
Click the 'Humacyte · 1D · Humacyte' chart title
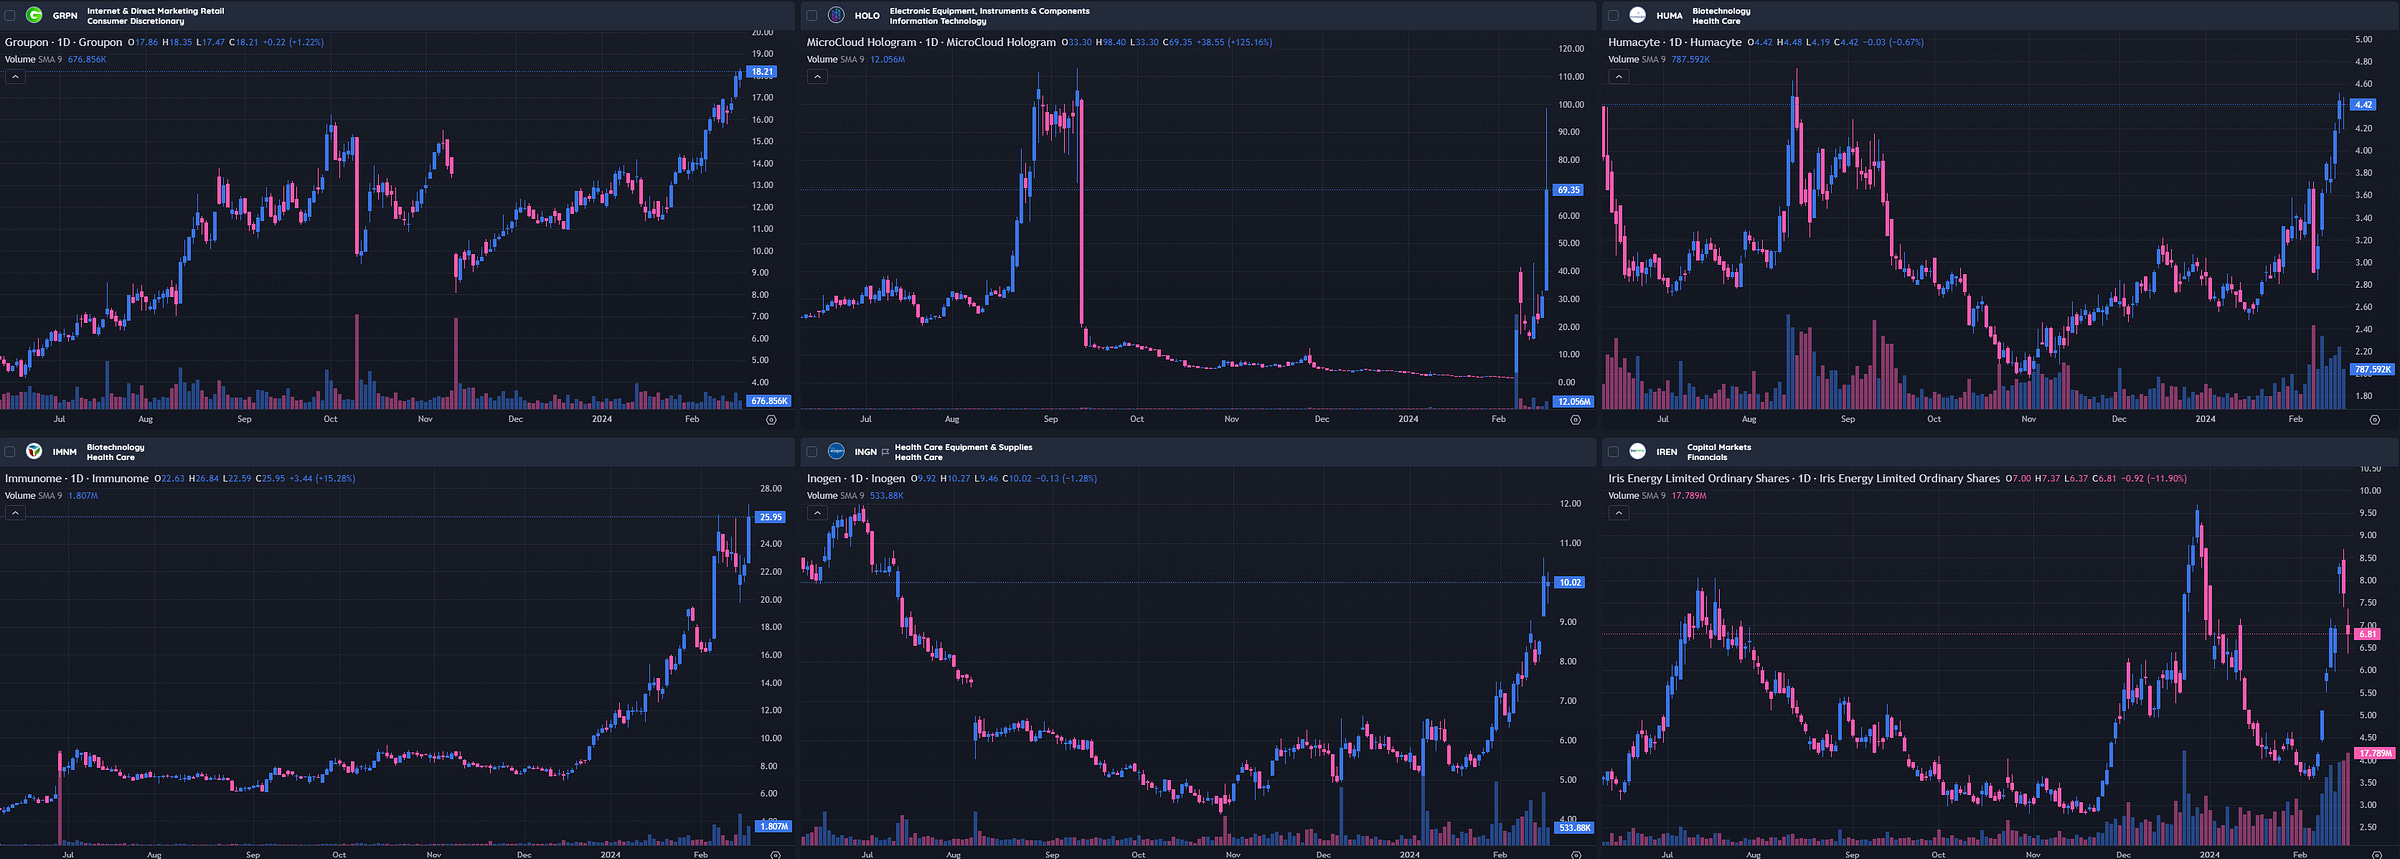click(x=1675, y=42)
